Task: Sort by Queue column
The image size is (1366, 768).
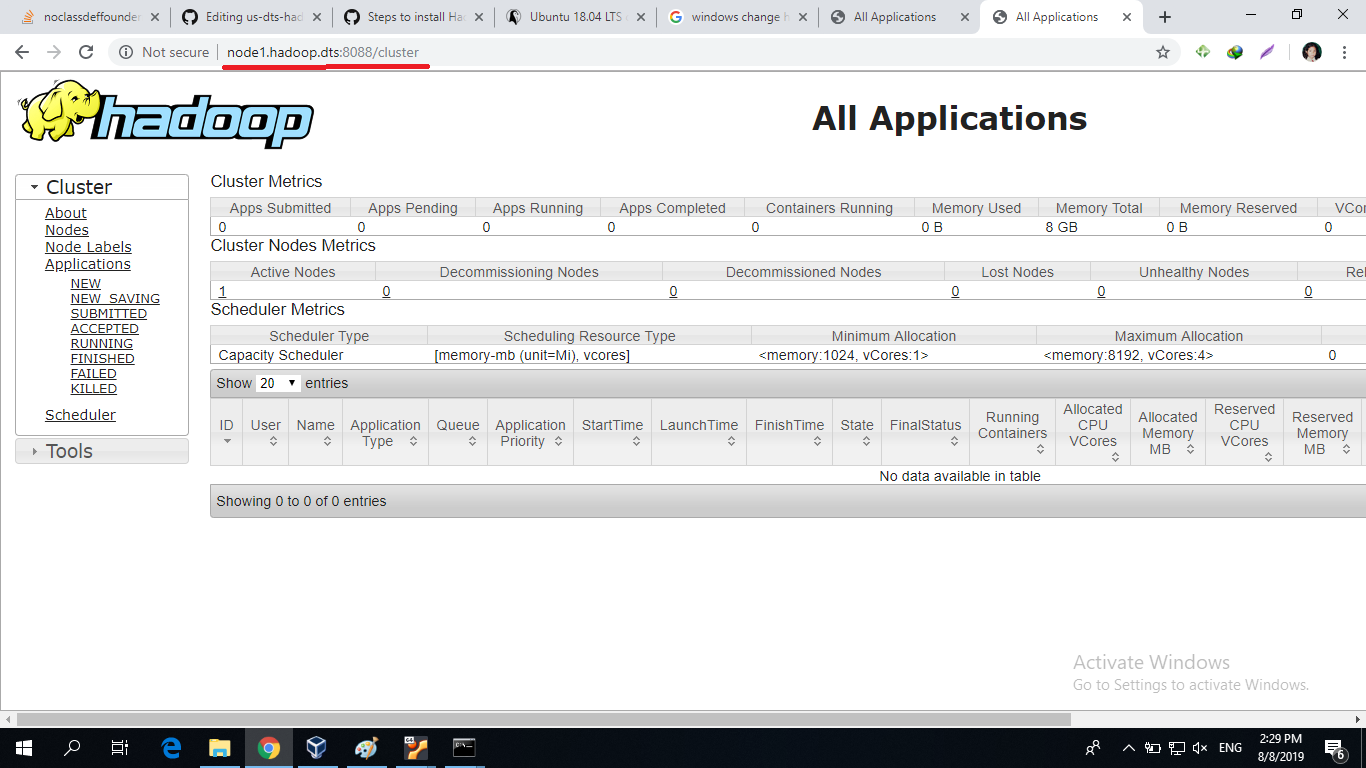Action: (x=458, y=432)
